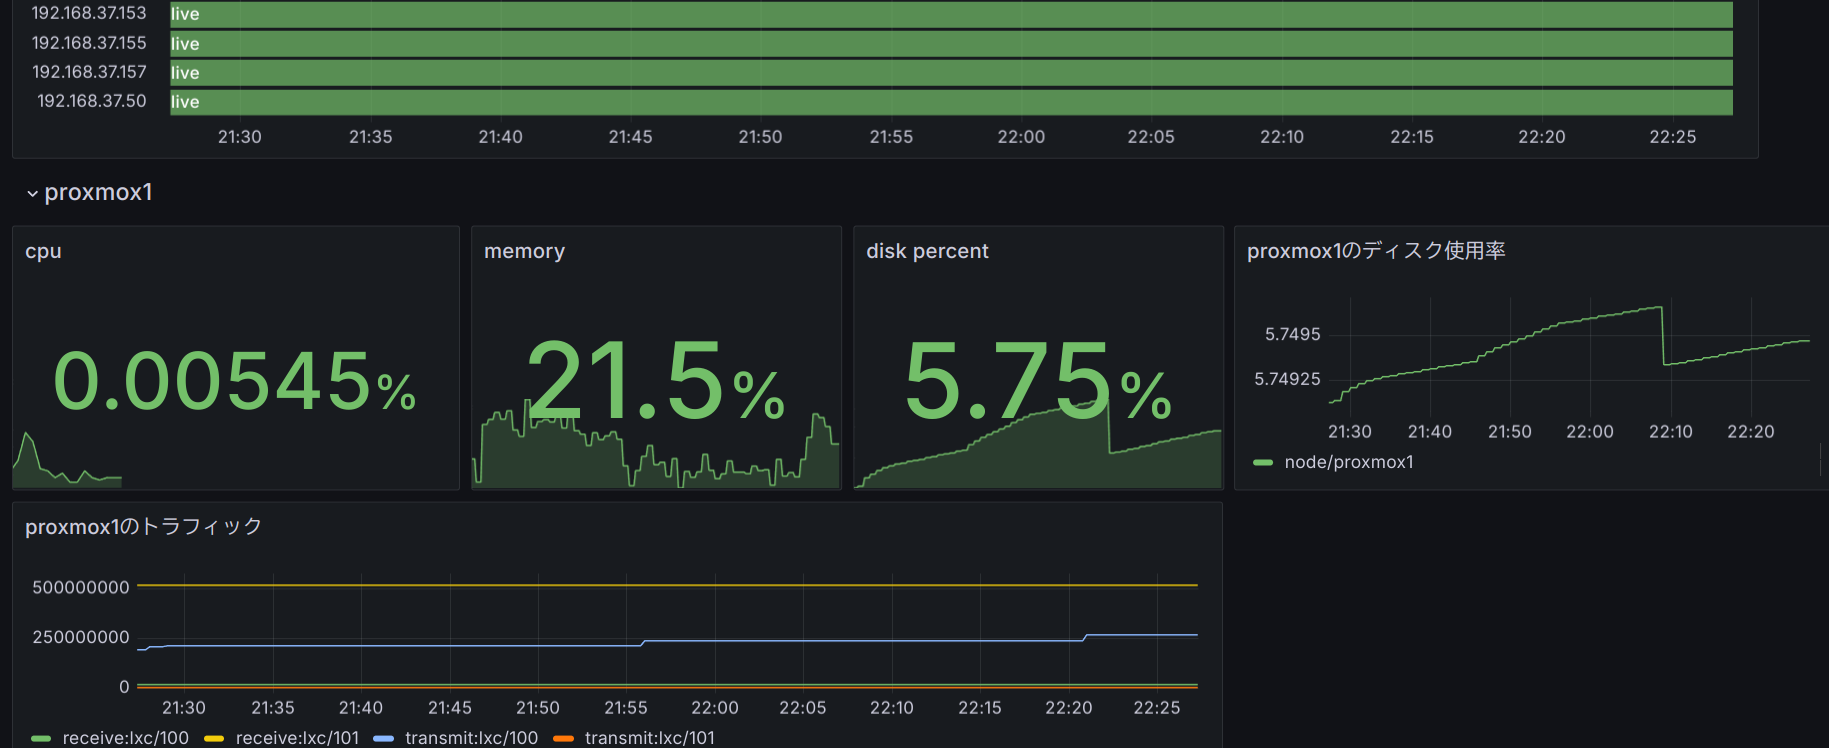Screen dimensions: 1829x748
Task: Click the blue transmit:lxc/100 color swatch
Action: [x=383, y=739]
